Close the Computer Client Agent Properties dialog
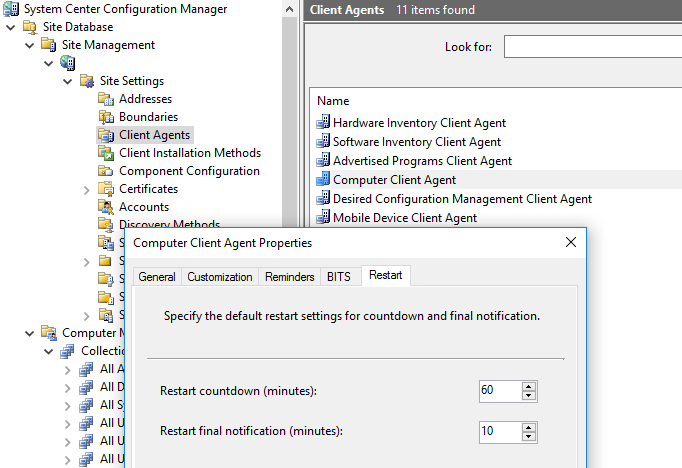Viewport: 682px width, 468px height. [571, 242]
